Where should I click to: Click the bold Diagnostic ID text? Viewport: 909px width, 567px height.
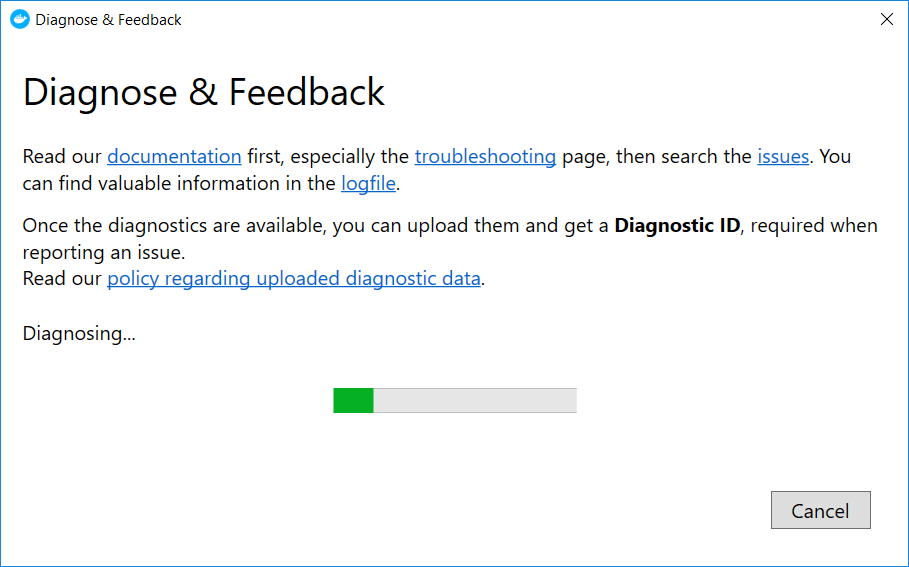pyautogui.click(x=677, y=225)
